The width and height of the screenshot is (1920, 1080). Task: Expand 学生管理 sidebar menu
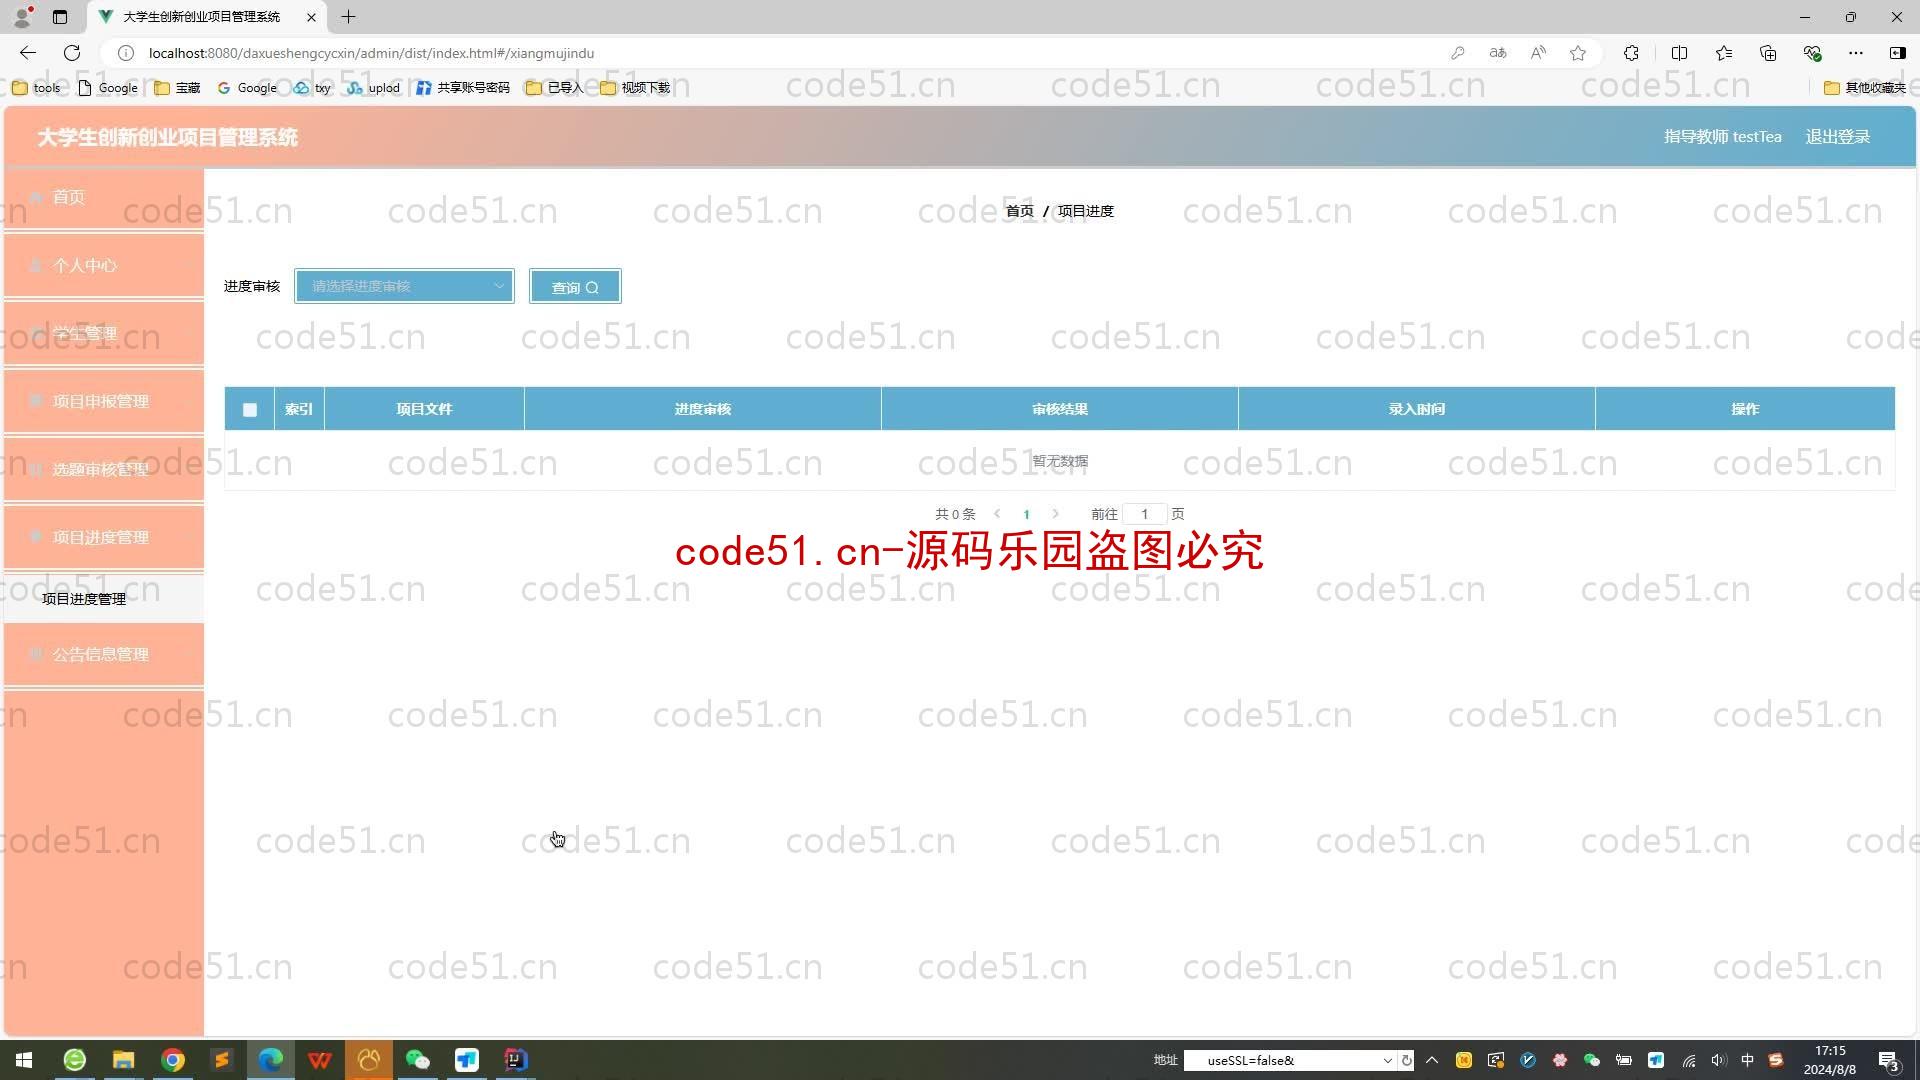pos(104,333)
